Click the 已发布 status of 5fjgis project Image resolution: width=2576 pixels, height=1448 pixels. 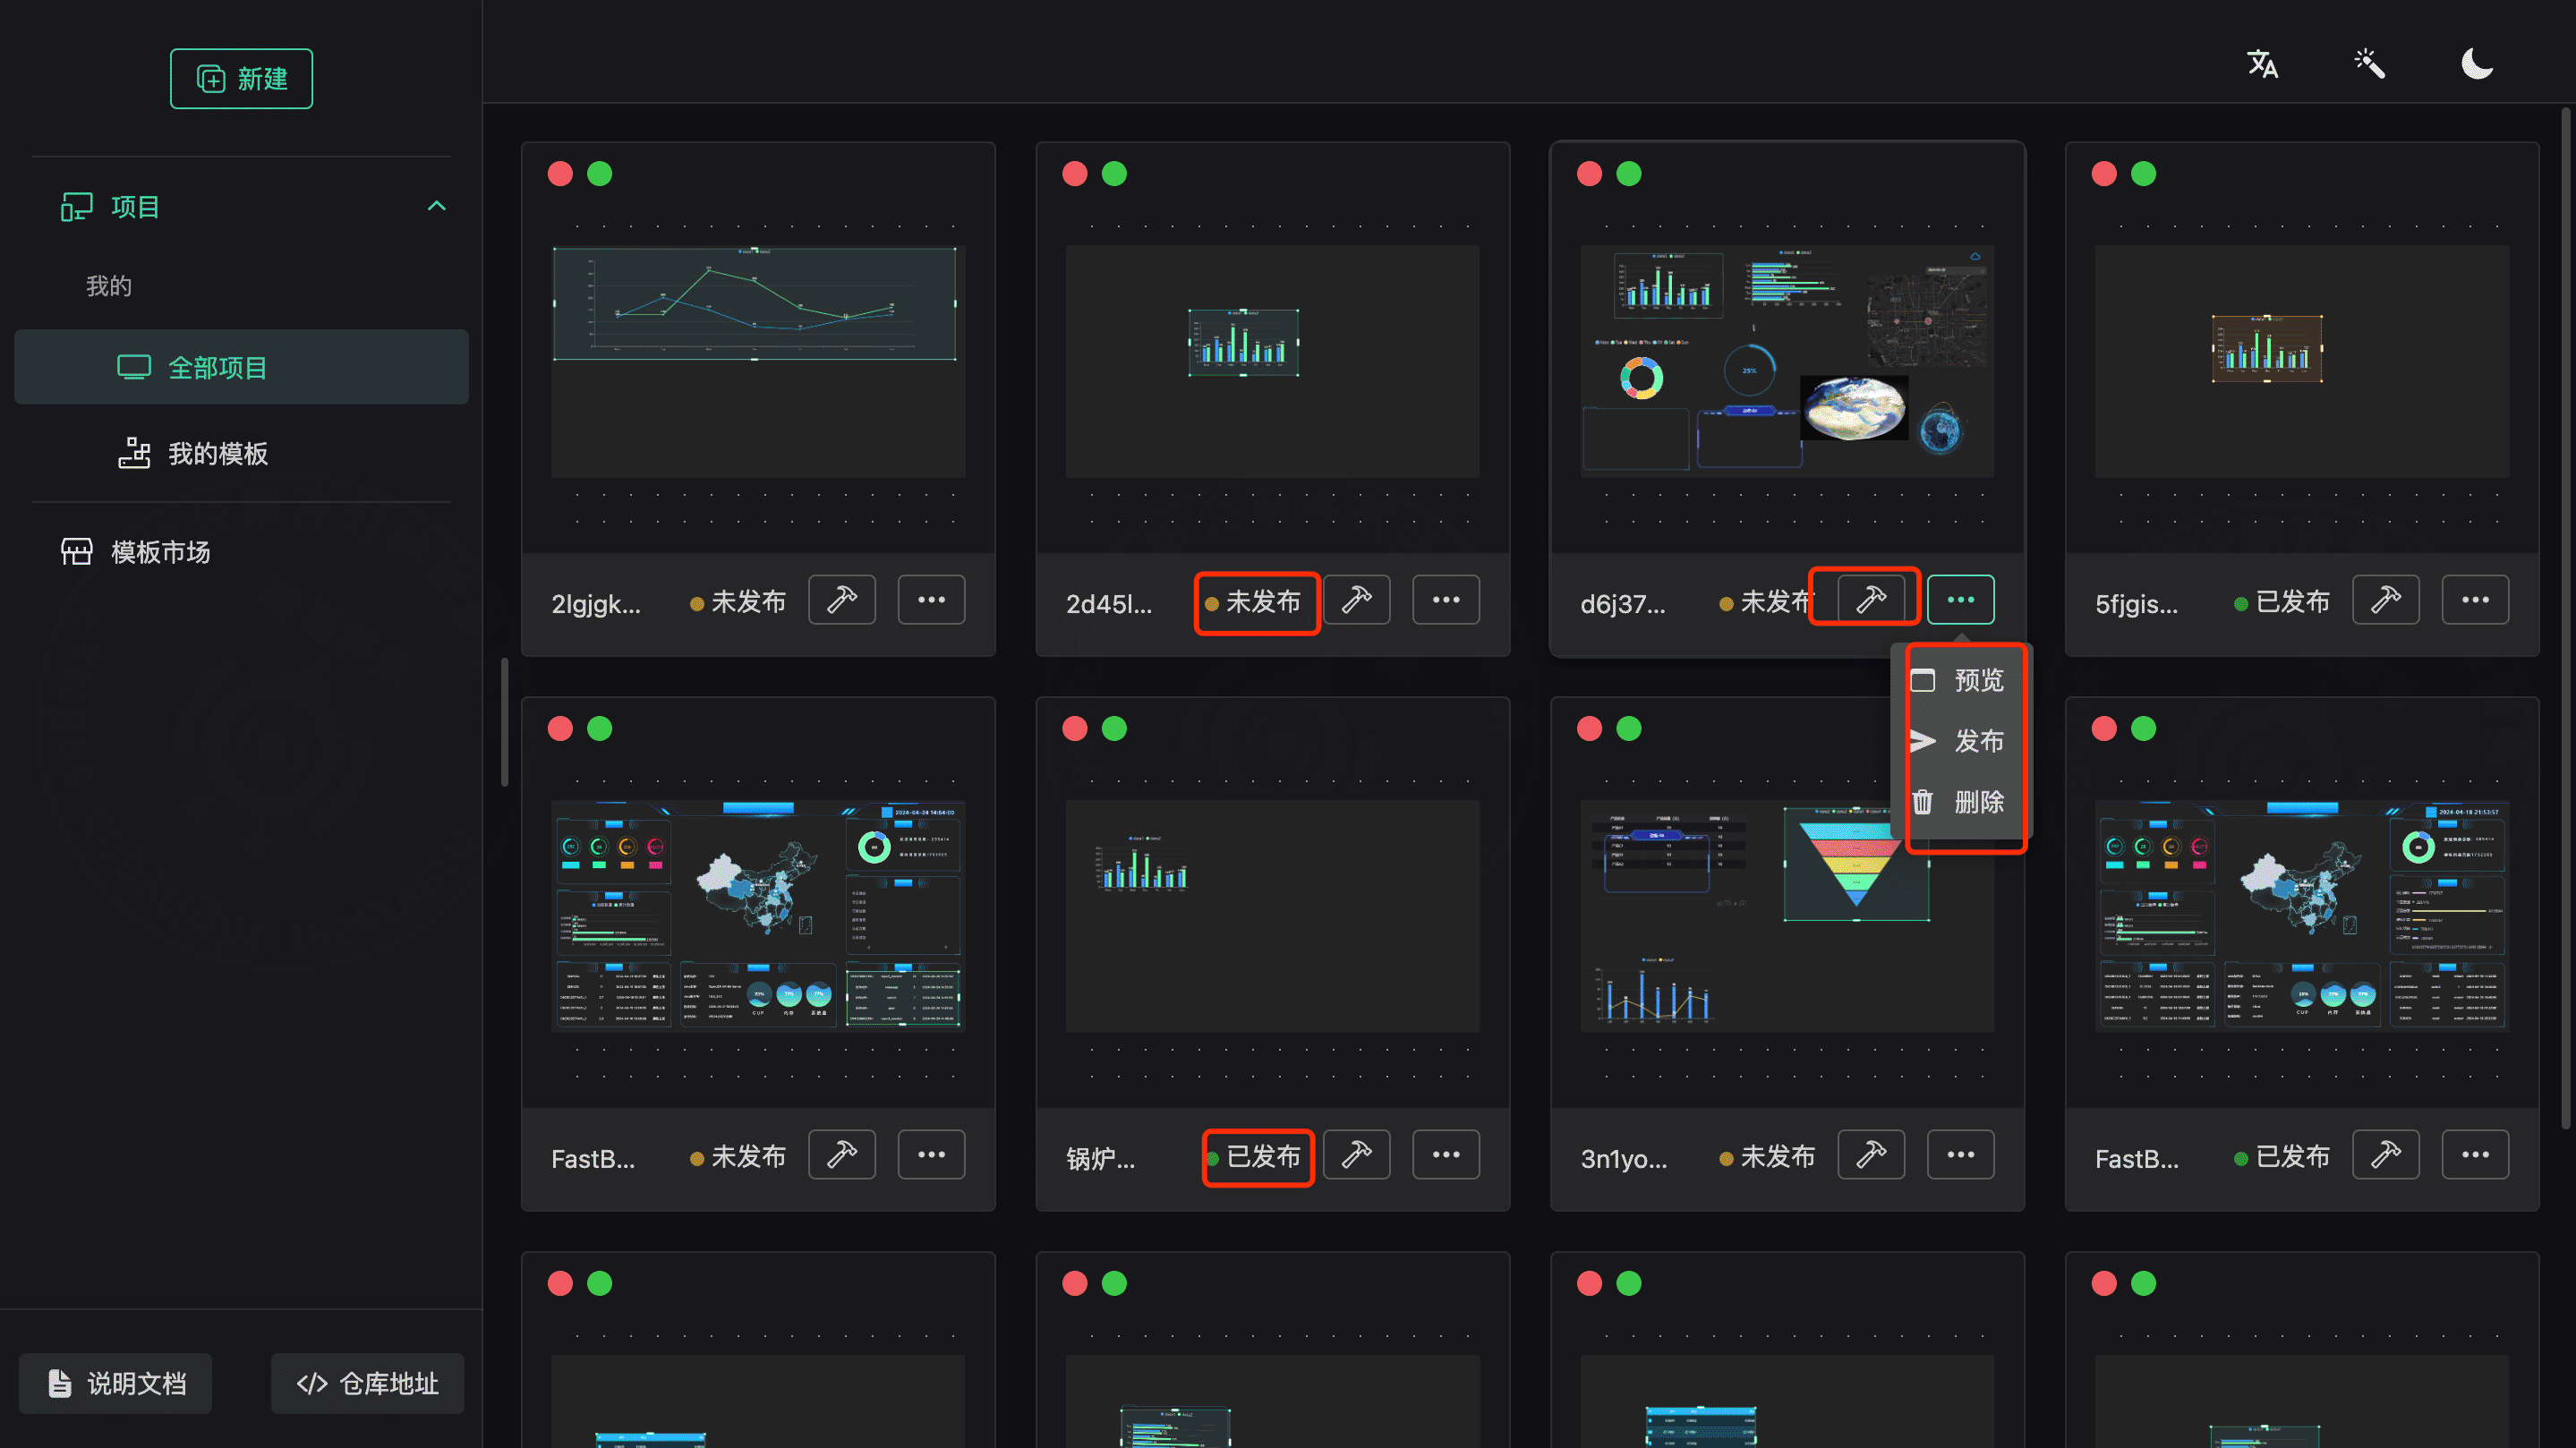tap(2282, 602)
